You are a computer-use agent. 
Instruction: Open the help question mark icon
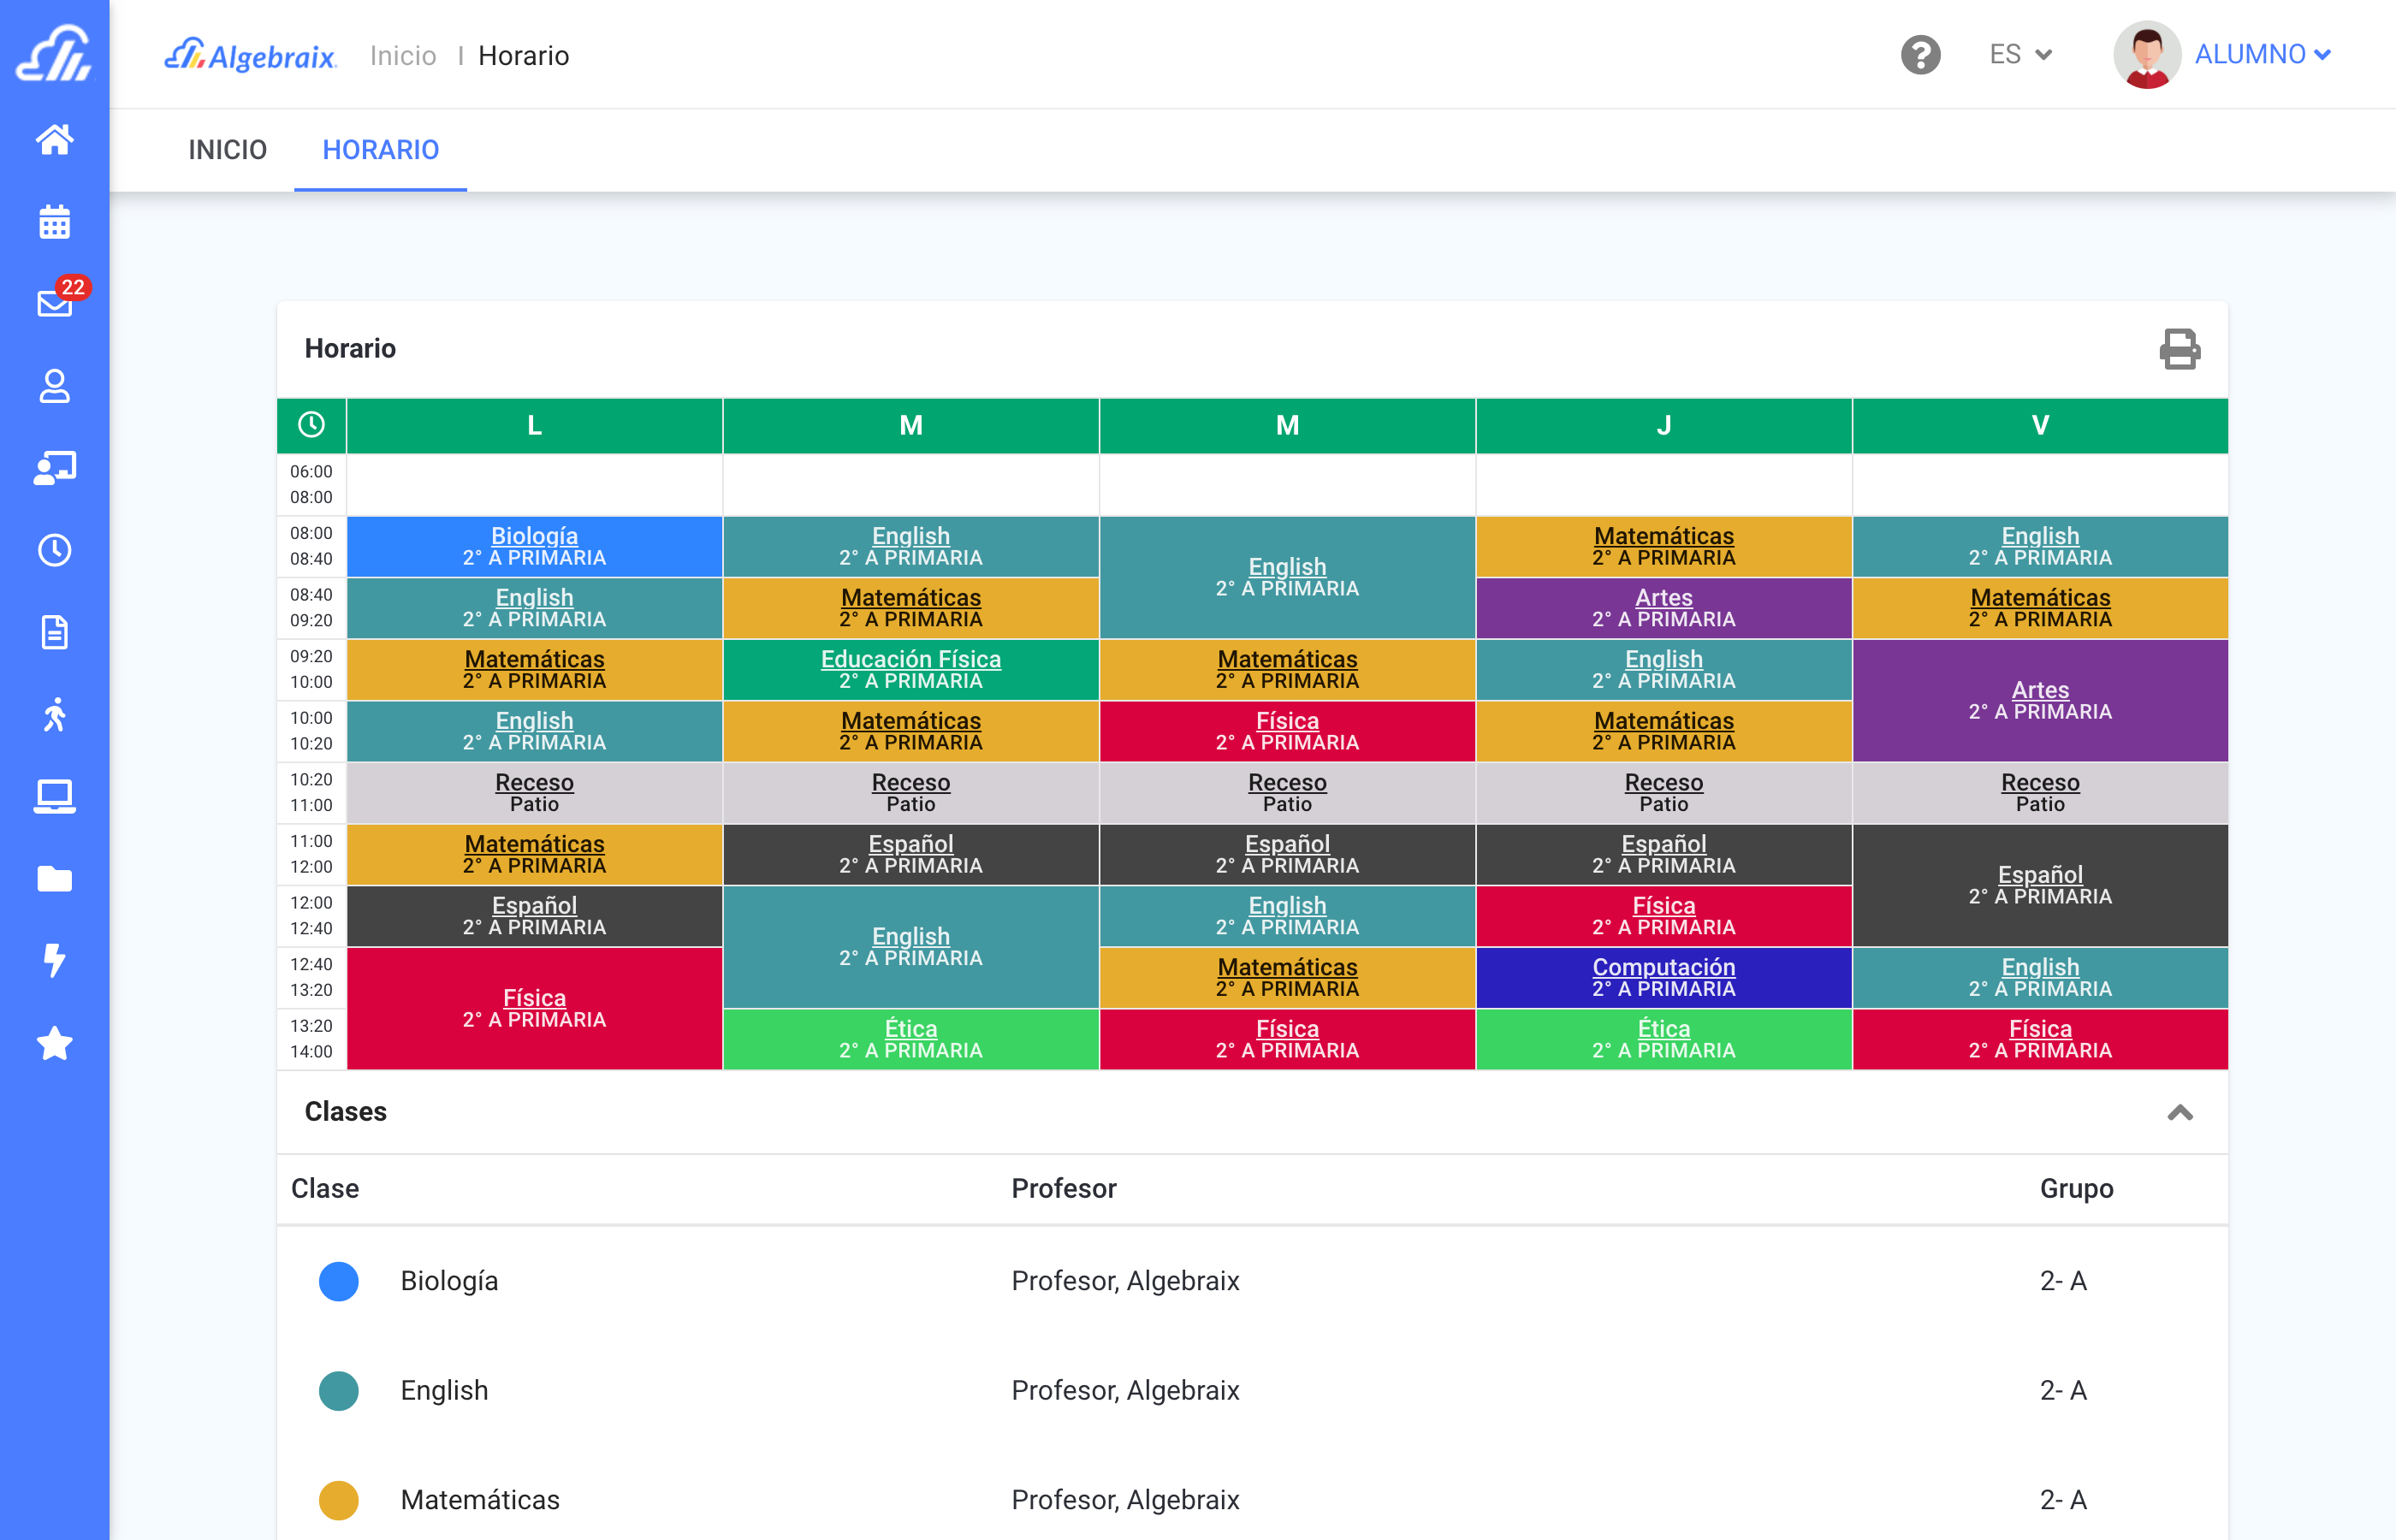tap(1920, 55)
